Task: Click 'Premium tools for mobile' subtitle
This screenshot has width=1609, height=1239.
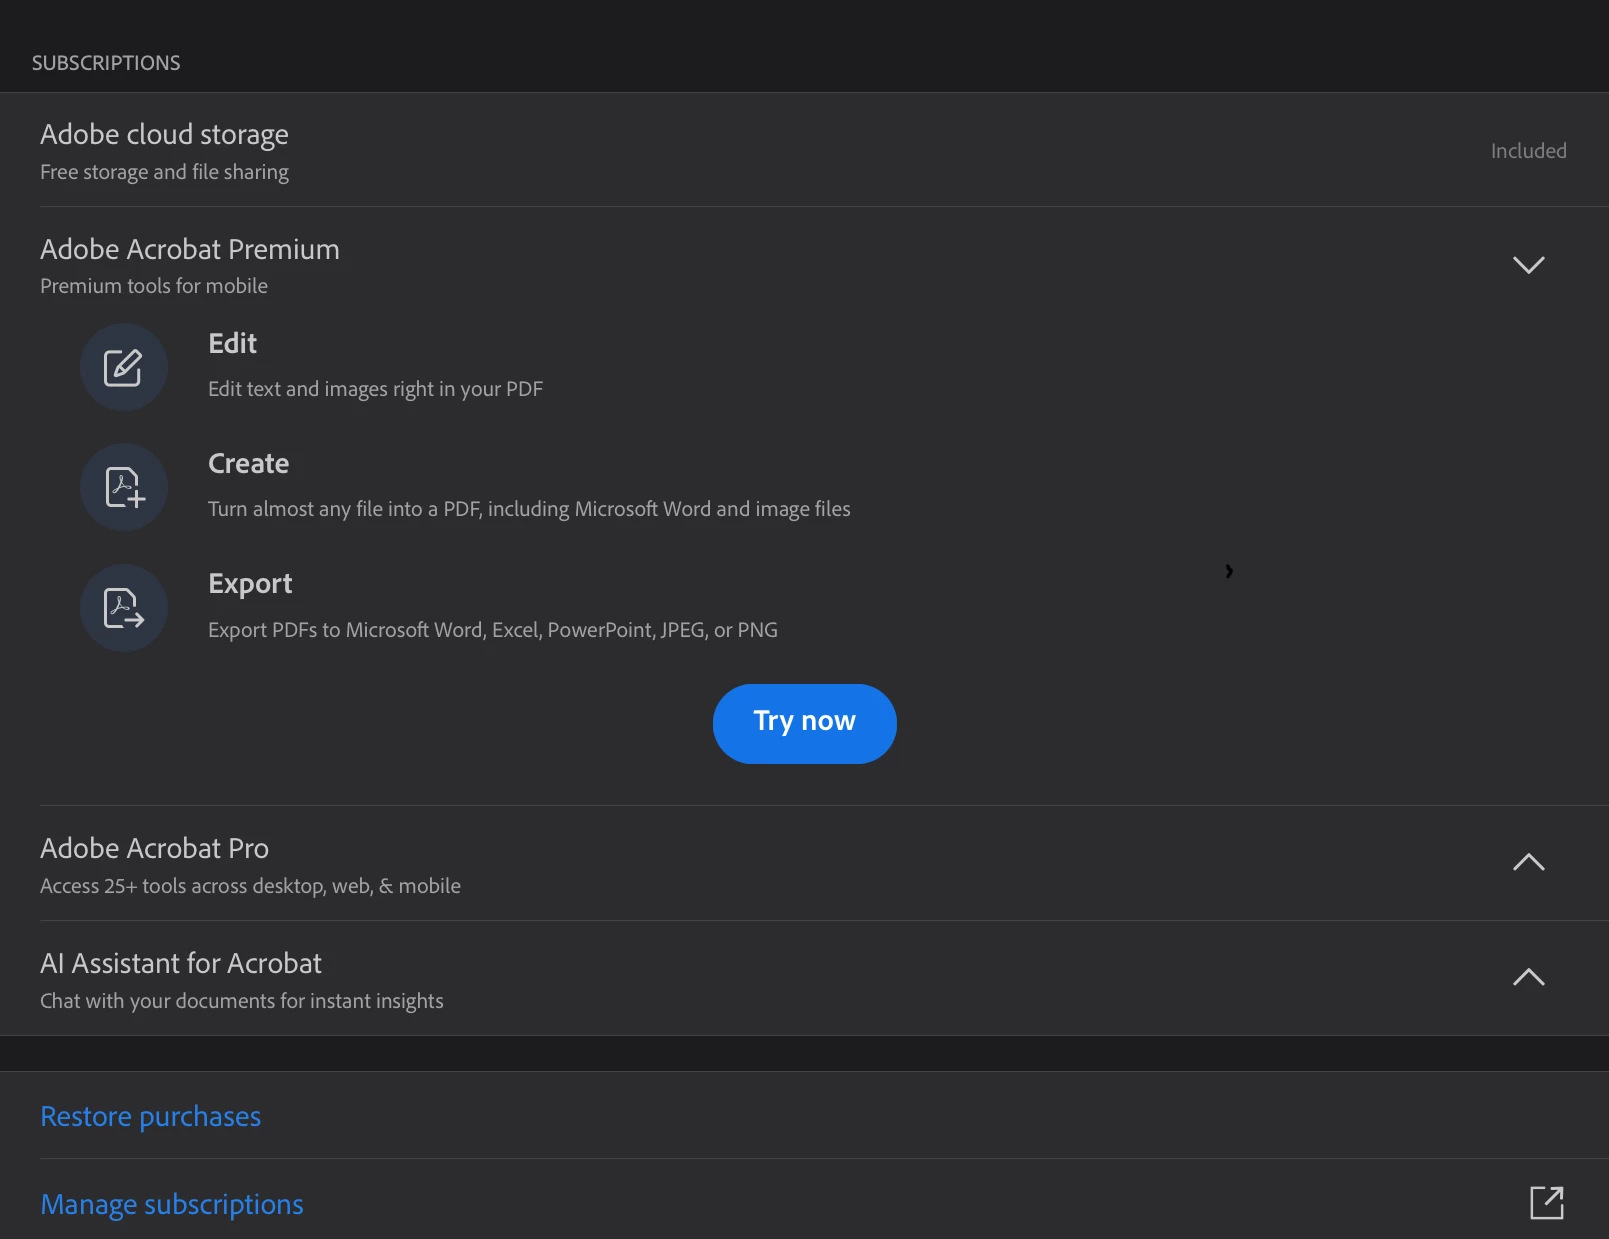Action: pos(154,286)
